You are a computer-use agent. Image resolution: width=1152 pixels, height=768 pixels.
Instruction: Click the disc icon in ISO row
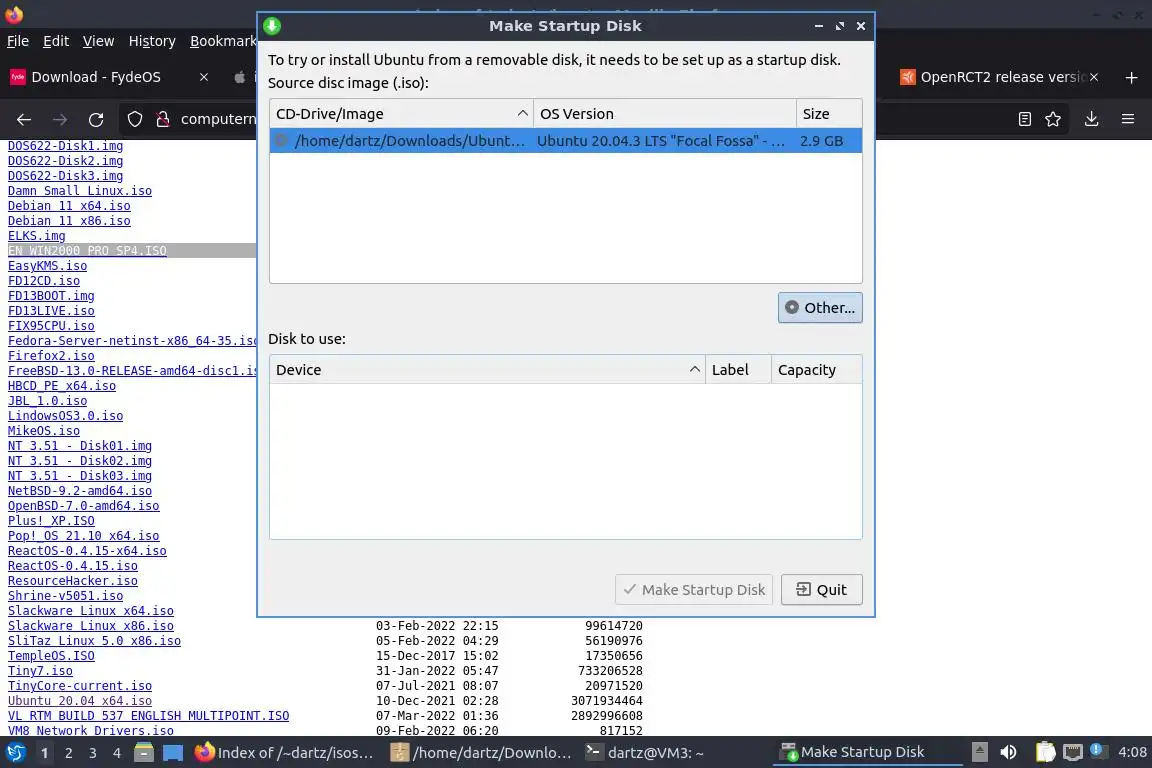click(281, 140)
